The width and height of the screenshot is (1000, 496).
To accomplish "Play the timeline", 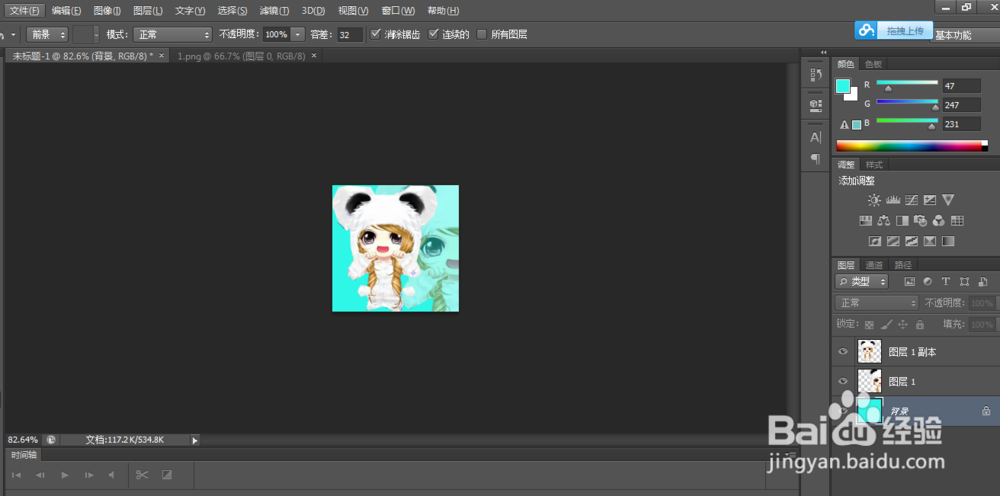I will 64,475.
